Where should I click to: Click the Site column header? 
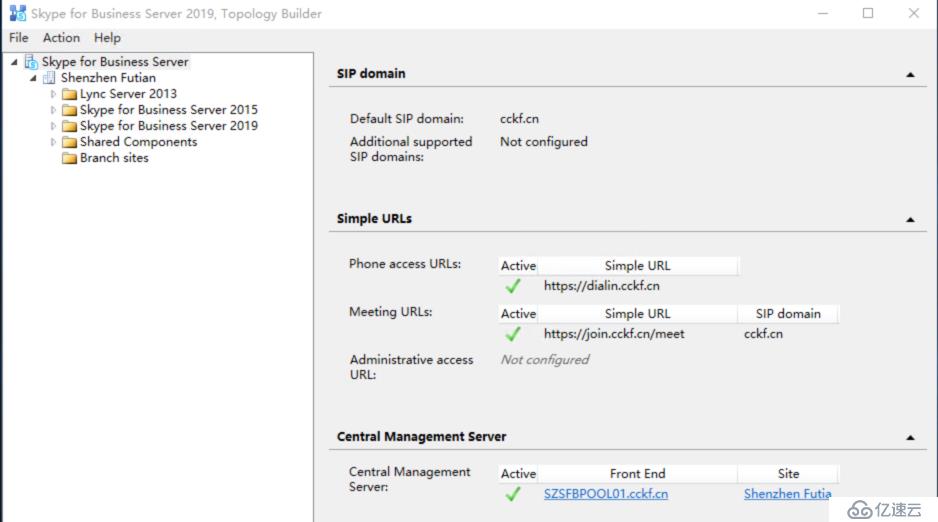788,474
